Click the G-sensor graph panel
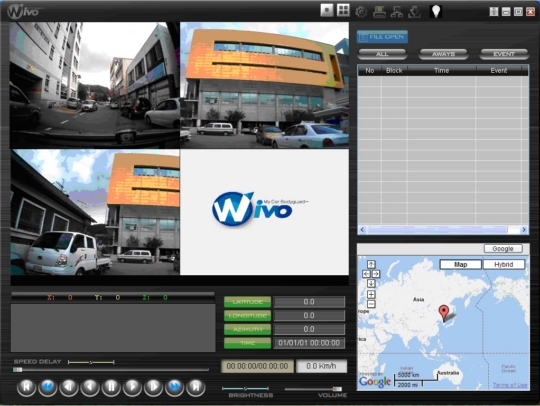Viewport: 540px width, 406px height. pyautogui.click(x=113, y=327)
